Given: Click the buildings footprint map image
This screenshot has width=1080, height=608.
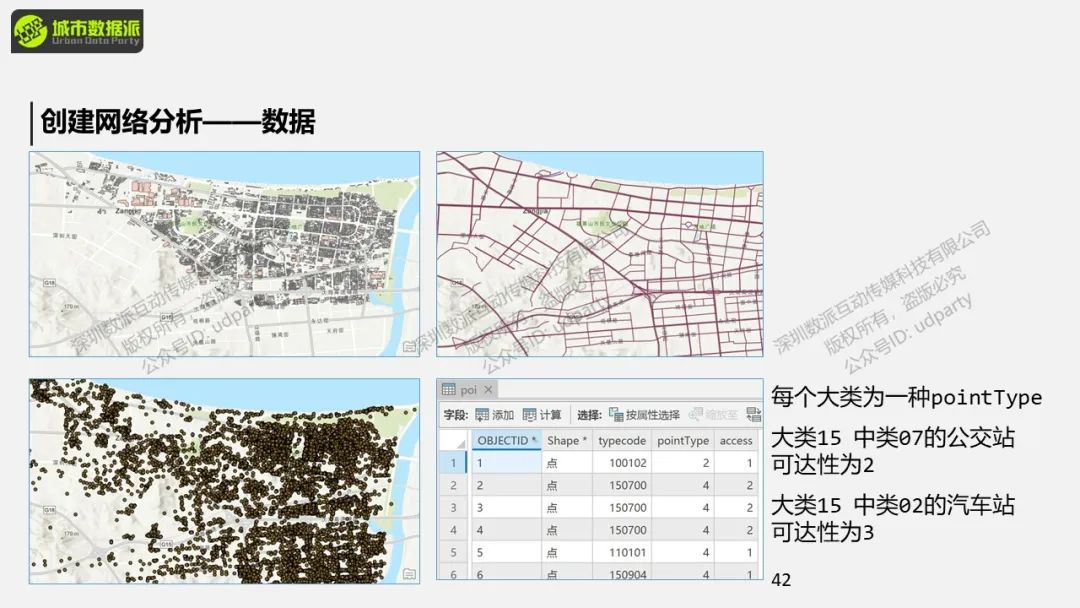Looking at the screenshot, I should coord(224,254).
